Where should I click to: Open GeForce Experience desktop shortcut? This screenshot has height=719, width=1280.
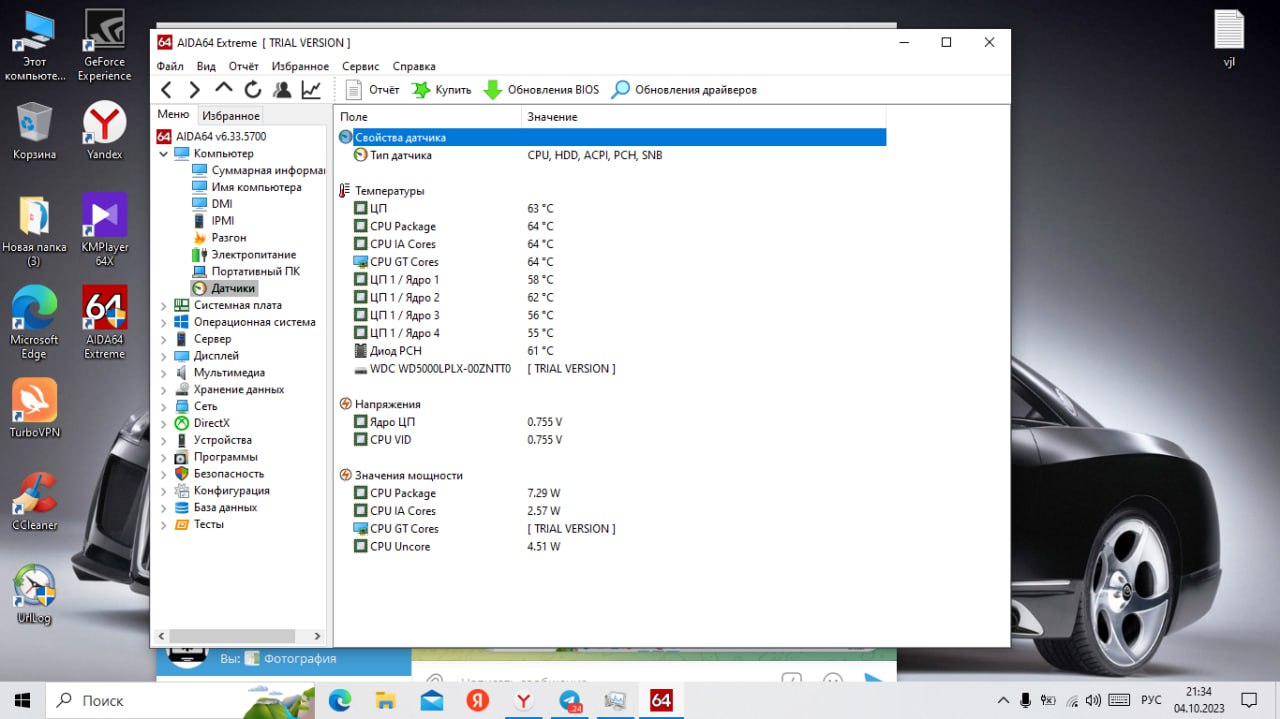(x=104, y=46)
